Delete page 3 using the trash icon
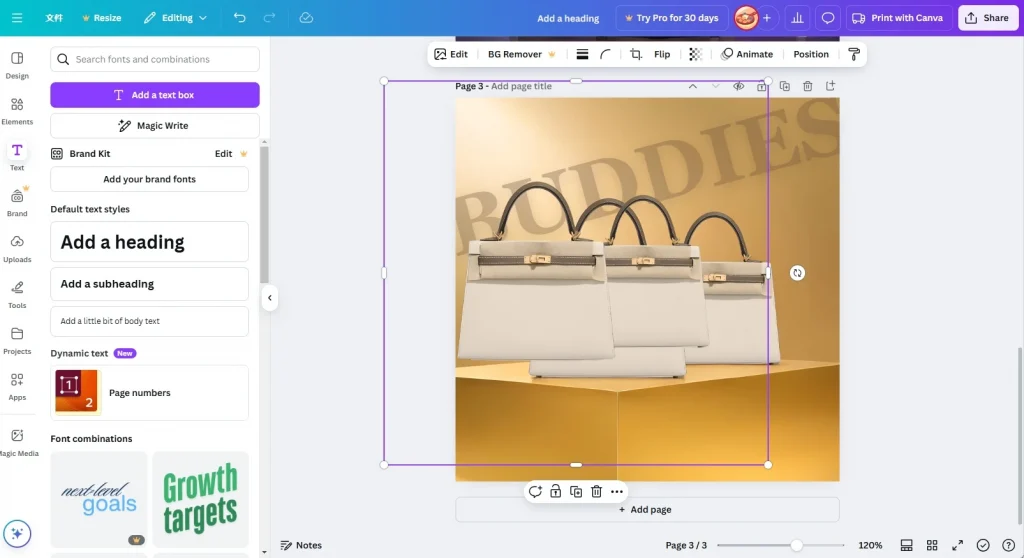This screenshot has width=1024, height=558. click(x=807, y=87)
